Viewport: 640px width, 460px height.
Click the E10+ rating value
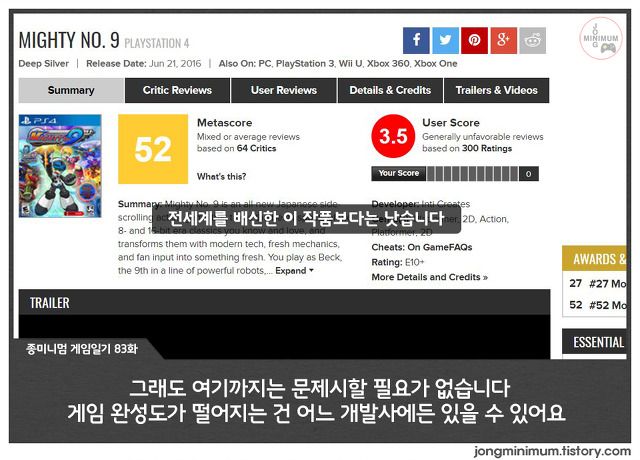[x=415, y=262]
